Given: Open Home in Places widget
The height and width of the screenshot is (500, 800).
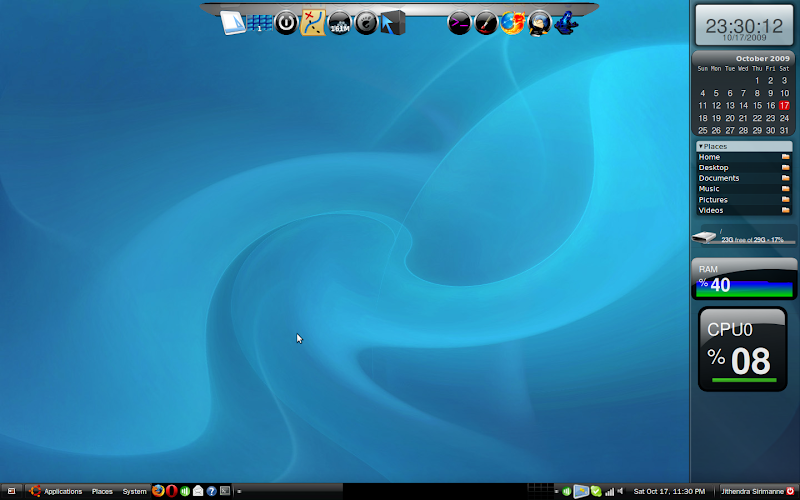Looking at the screenshot, I should (x=744, y=157).
